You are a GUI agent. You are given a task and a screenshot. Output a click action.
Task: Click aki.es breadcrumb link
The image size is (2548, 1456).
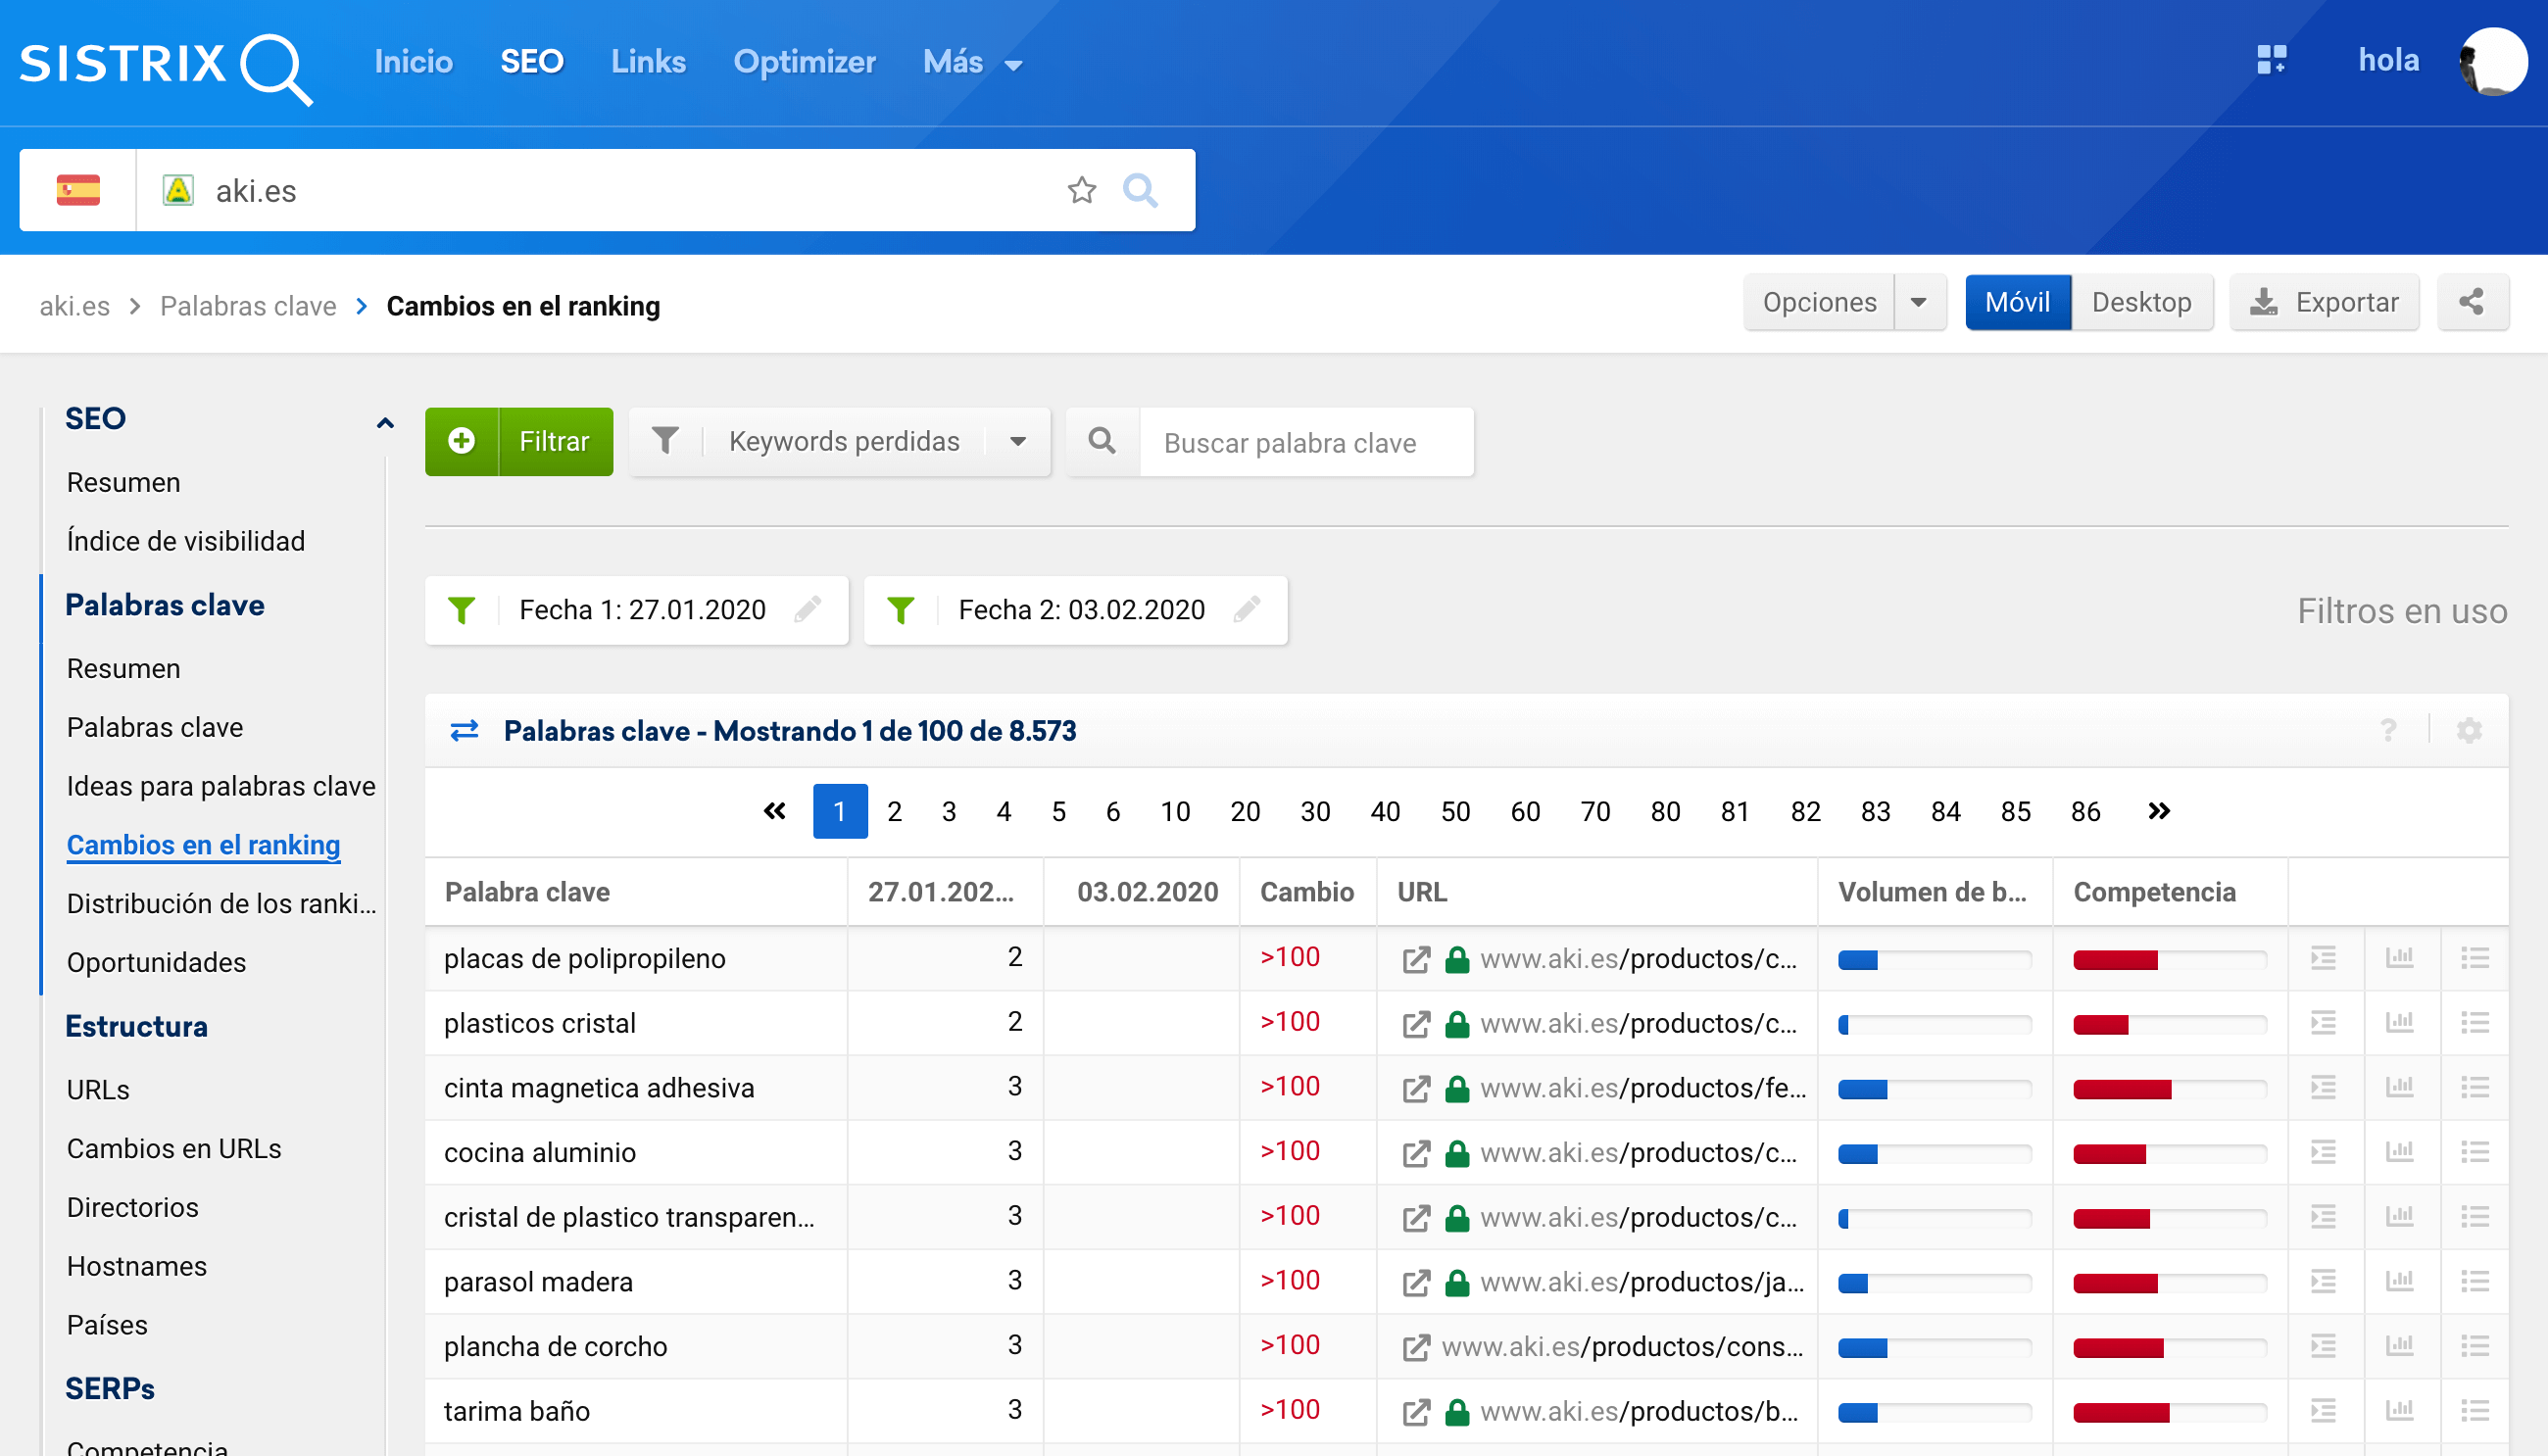74,306
